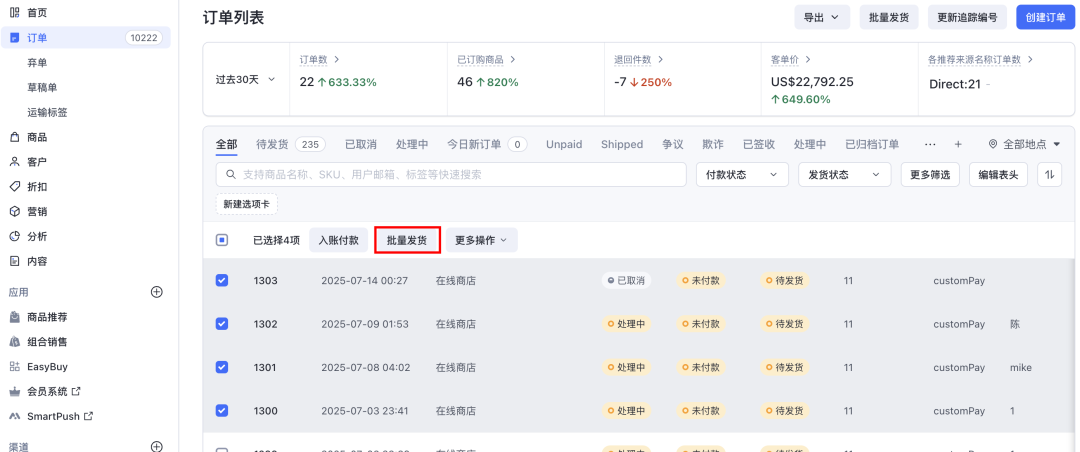Viewport: 1080px width, 452px height.
Task: Uncheck the order 1303 checkbox
Action: click(x=222, y=280)
